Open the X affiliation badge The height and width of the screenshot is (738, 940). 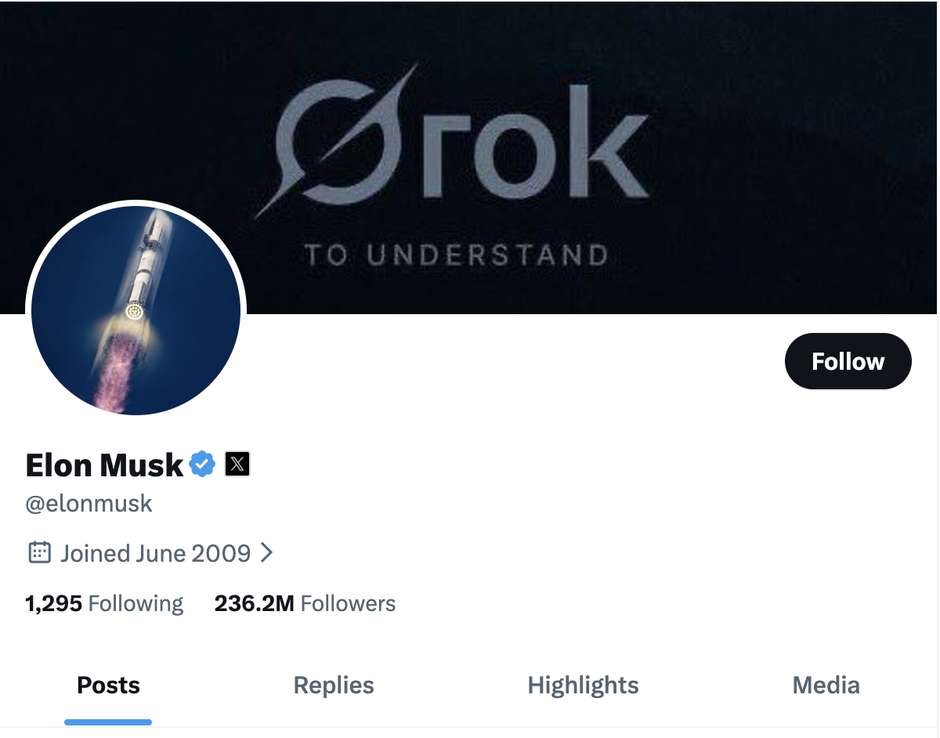(237, 464)
